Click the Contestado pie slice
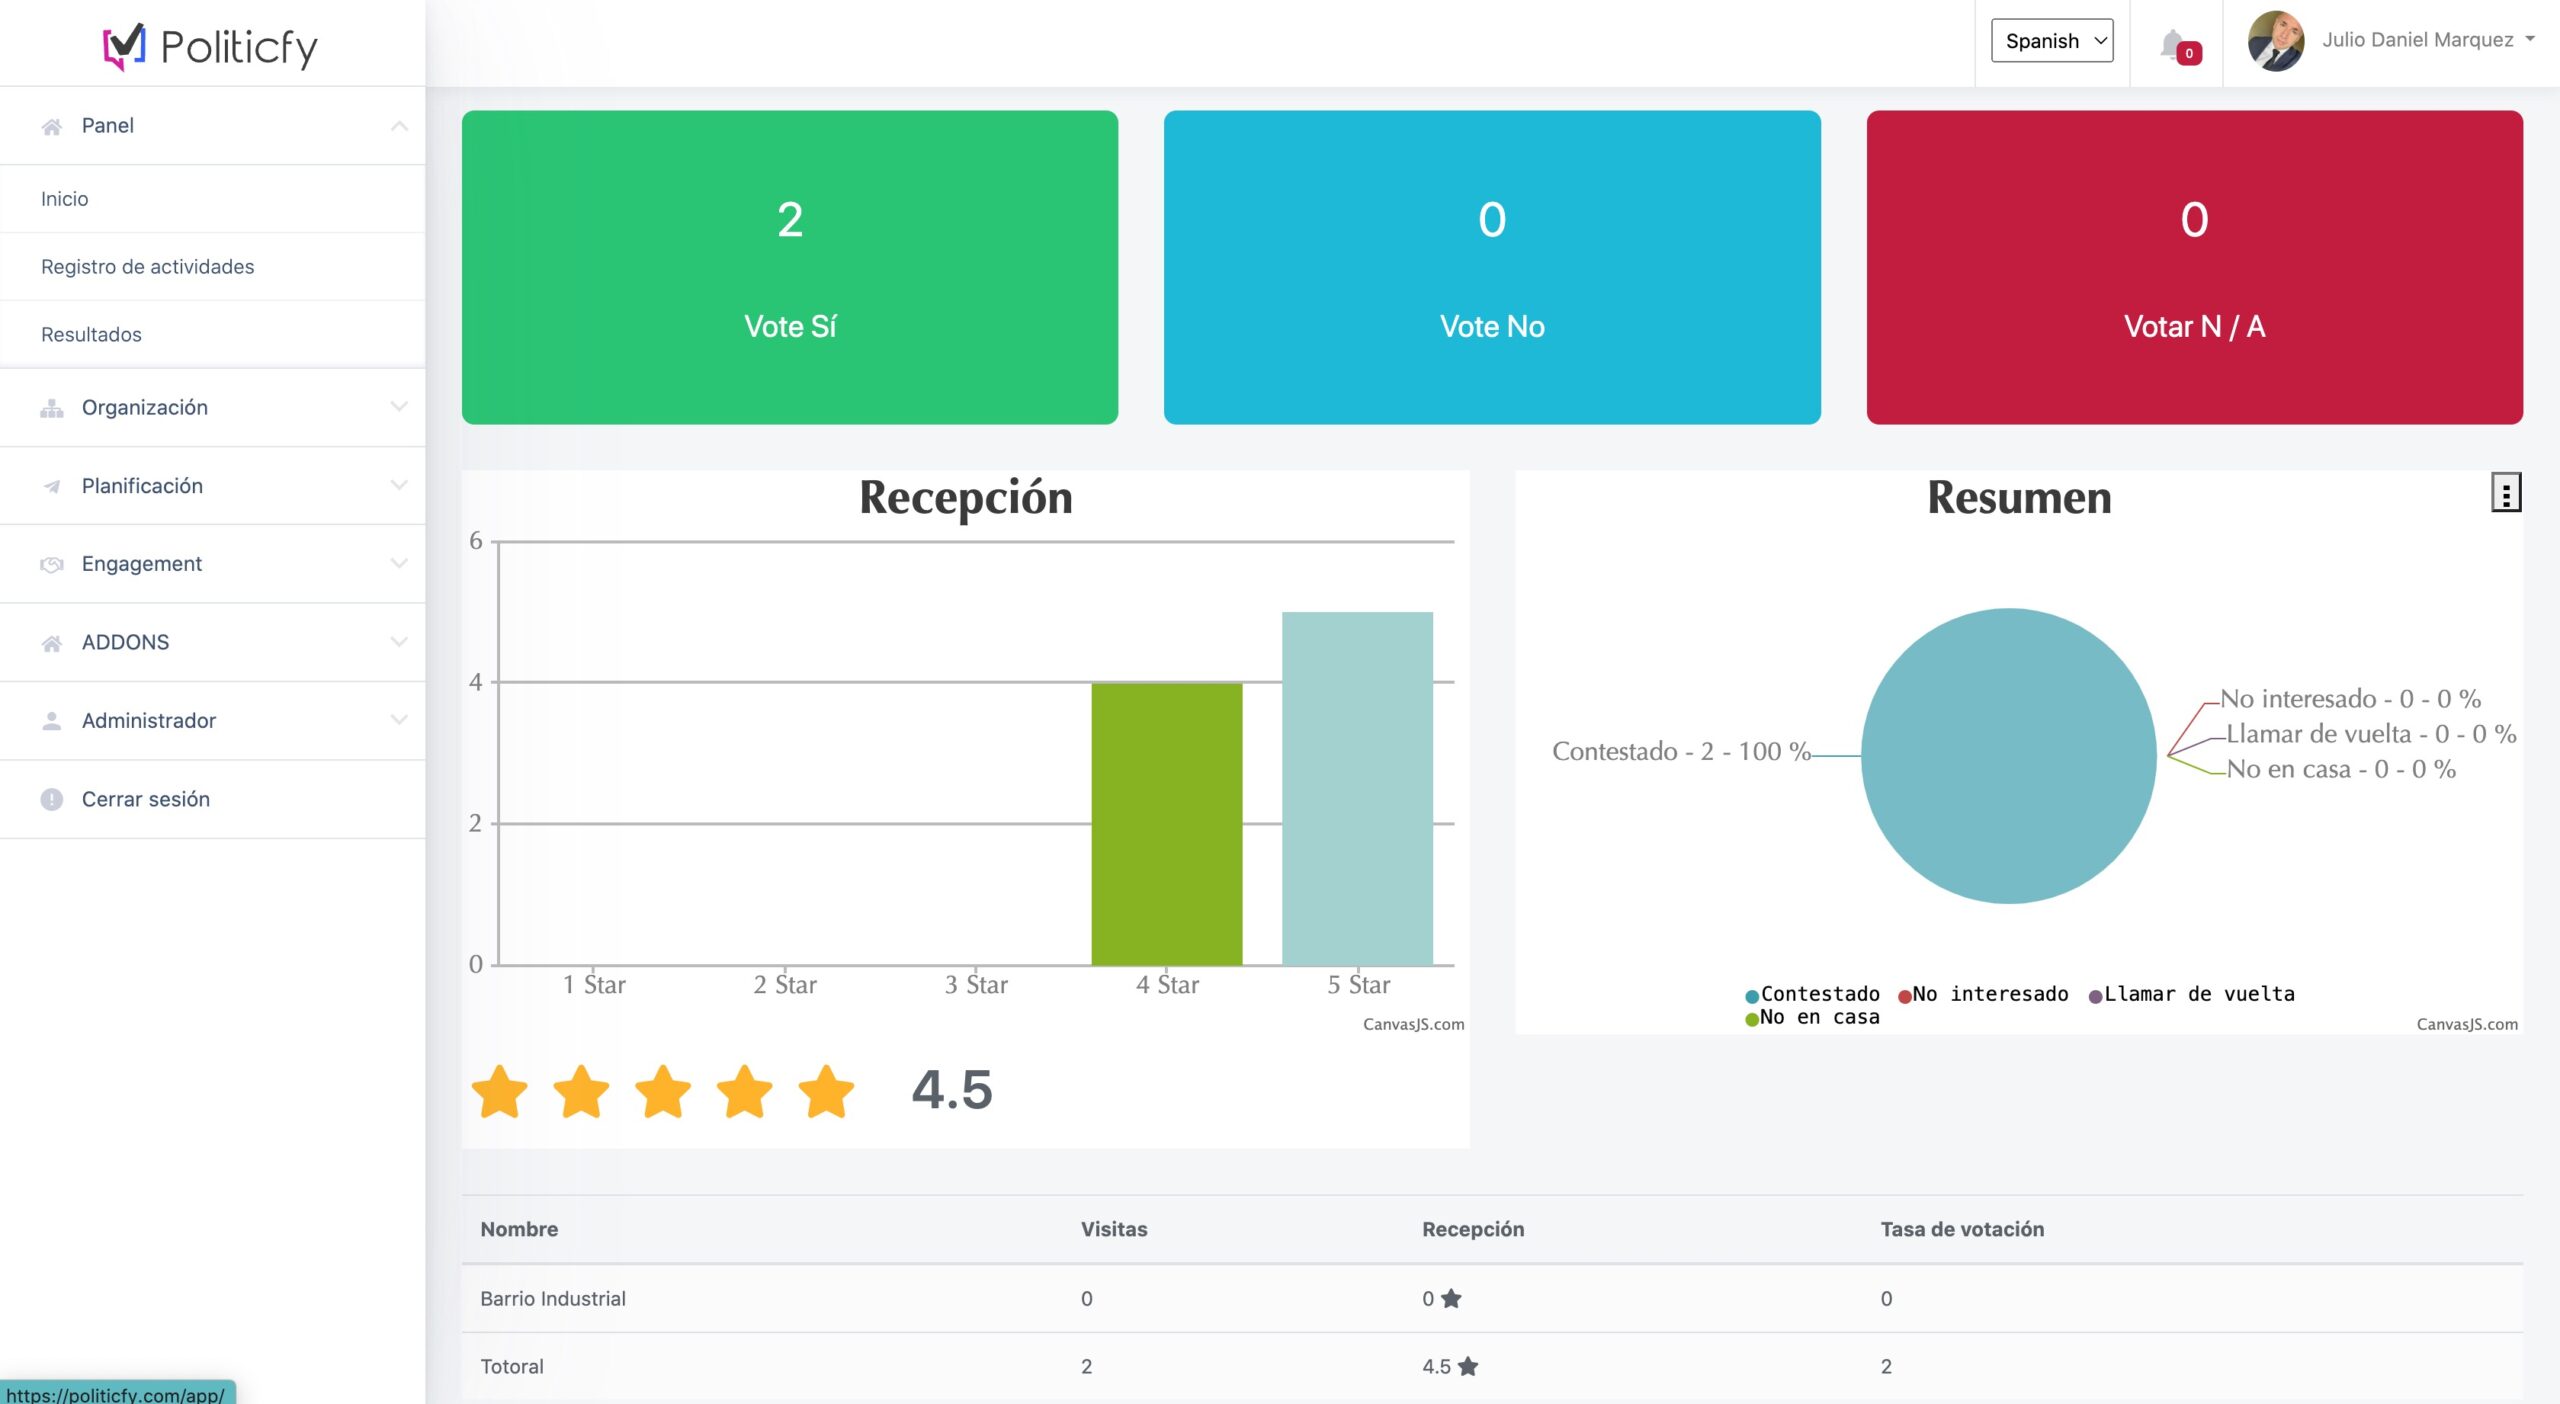 pos(2009,756)
